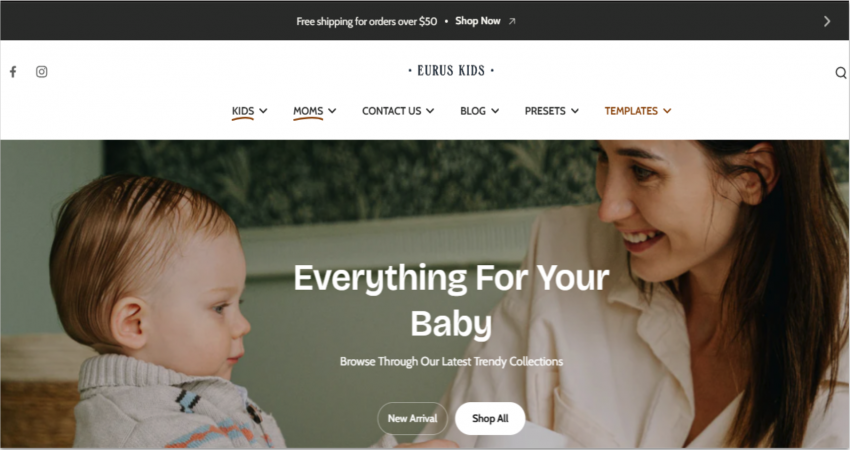Click the arrow icon beside Shop Now

click(512, 21)
